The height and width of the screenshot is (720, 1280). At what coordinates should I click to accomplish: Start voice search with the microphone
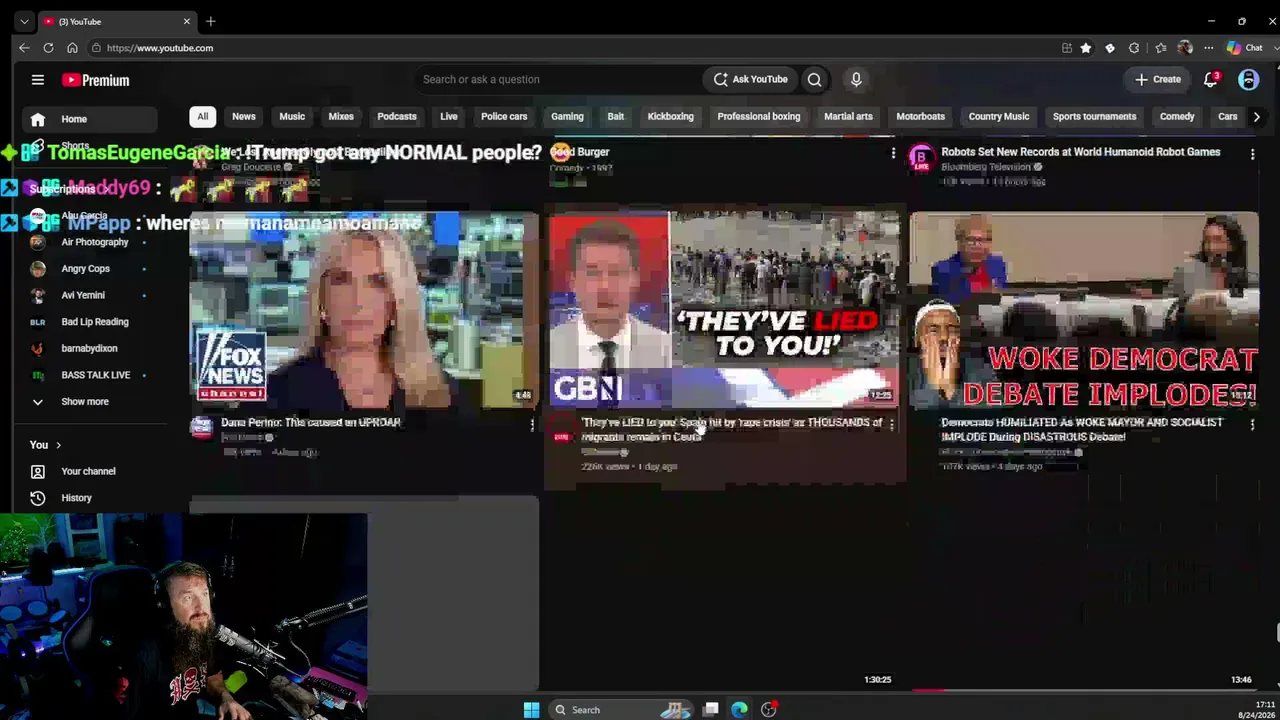click(856, 80)
